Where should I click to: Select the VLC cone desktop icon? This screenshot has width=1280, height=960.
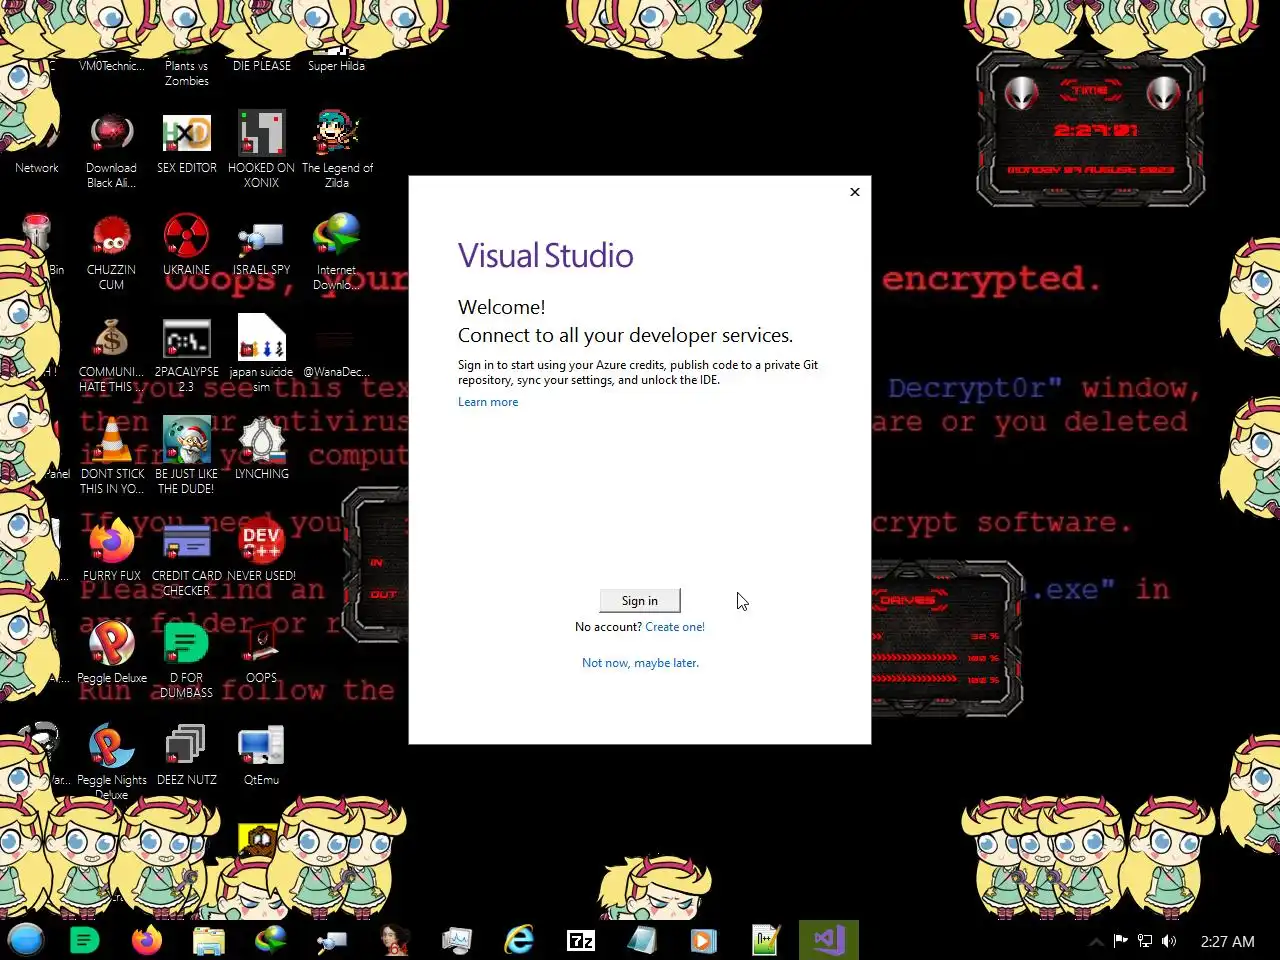point(112,455)
